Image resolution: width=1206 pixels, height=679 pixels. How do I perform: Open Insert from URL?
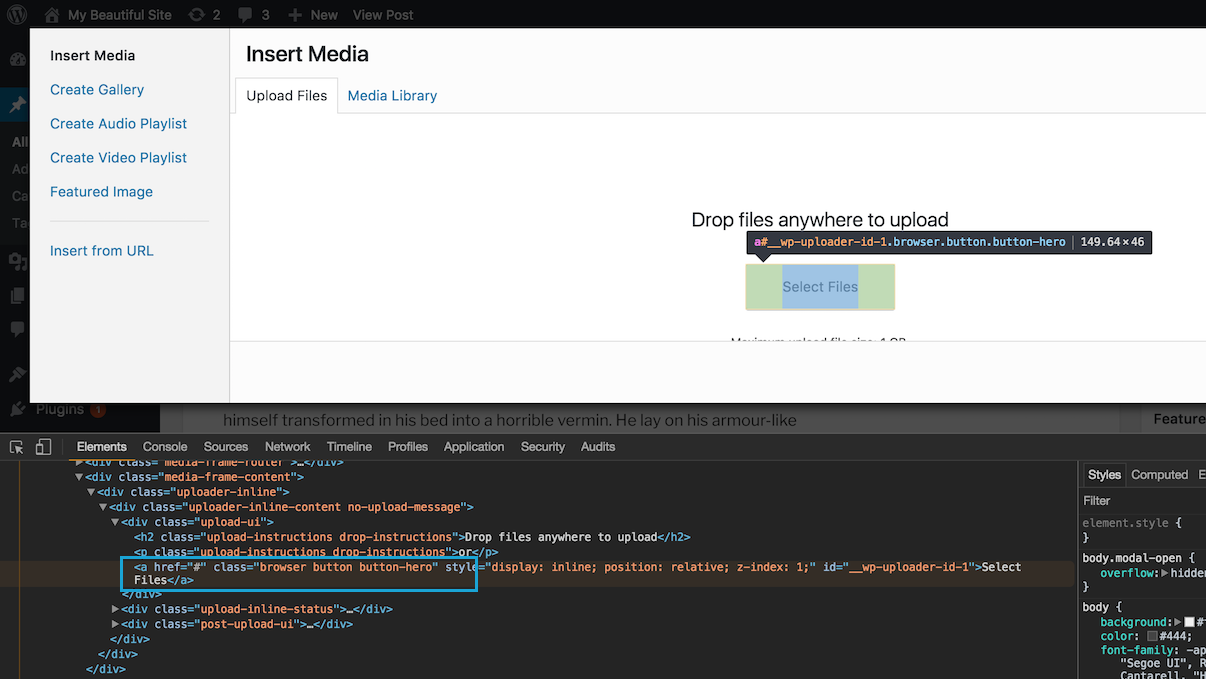pos(102,250)
